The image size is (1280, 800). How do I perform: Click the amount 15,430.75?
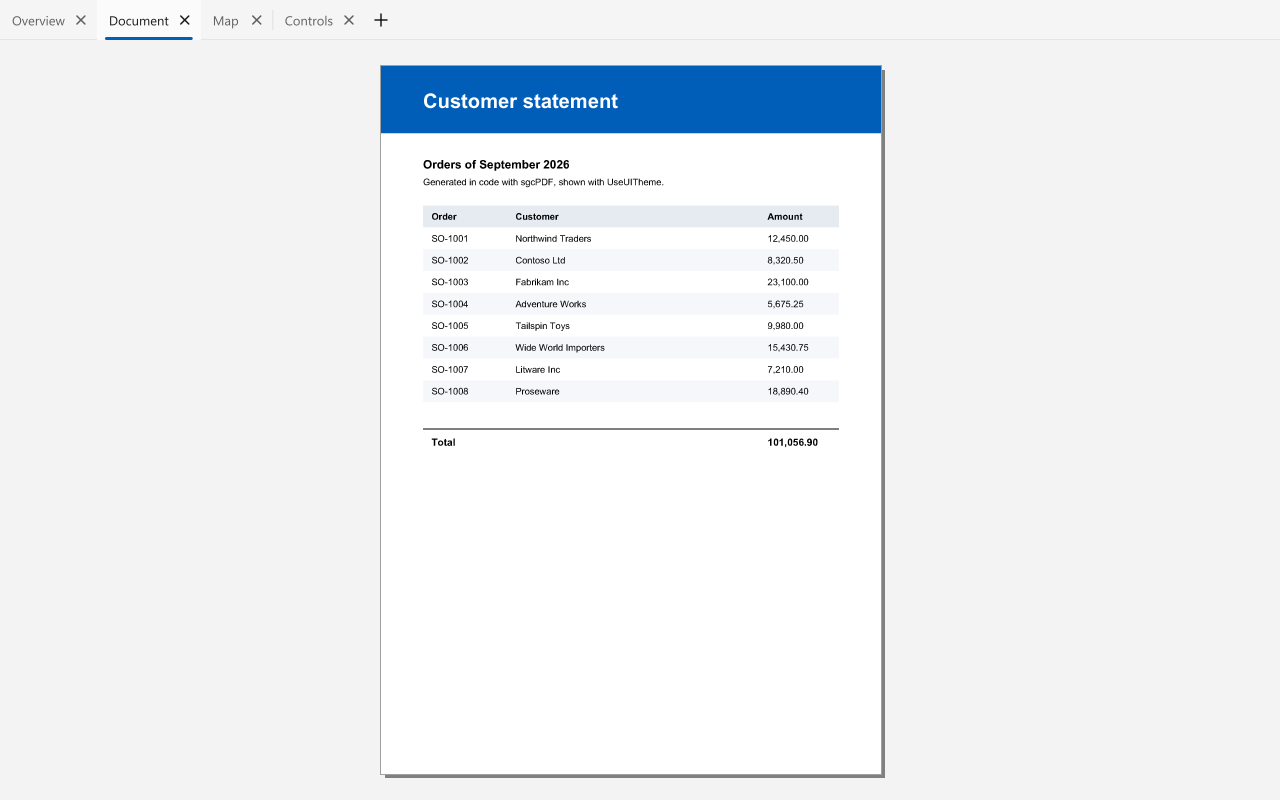[788, 349]
